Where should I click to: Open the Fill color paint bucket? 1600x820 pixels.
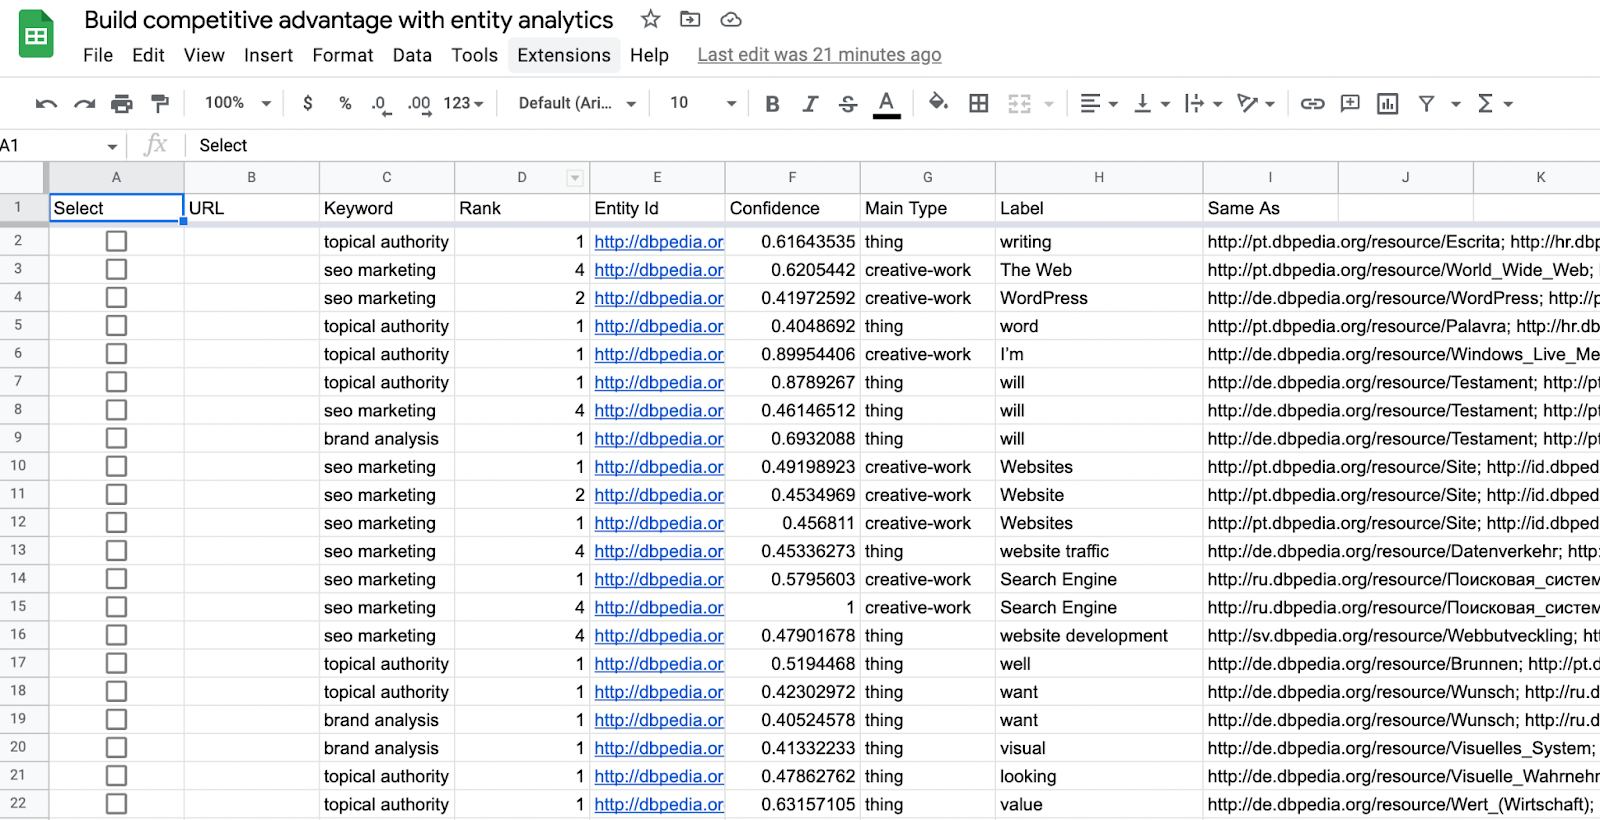click(x=938, y=102)
